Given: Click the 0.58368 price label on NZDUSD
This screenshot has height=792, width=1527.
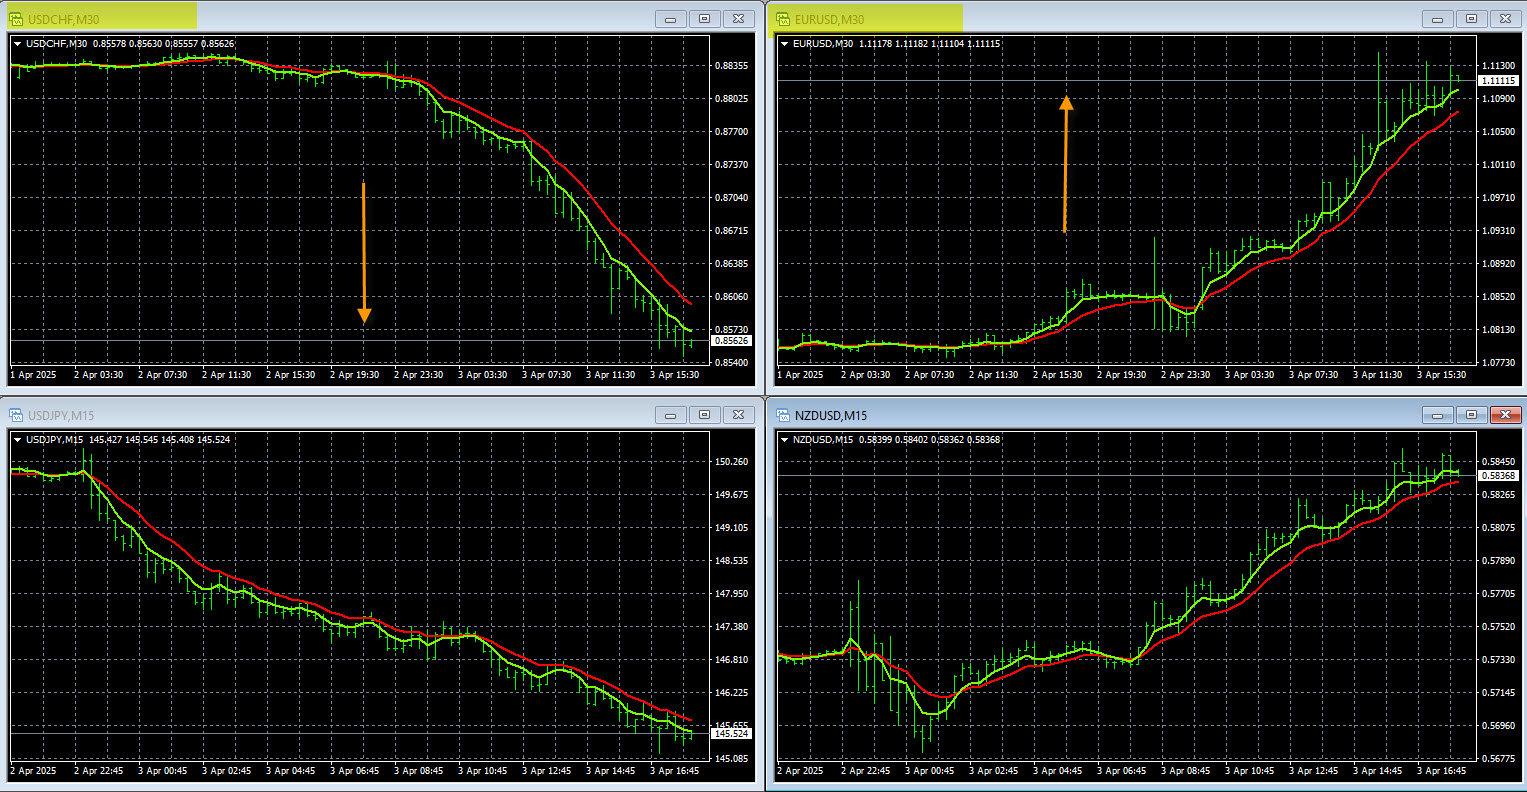Looking at the screenshot, I should coord(1498,476).
